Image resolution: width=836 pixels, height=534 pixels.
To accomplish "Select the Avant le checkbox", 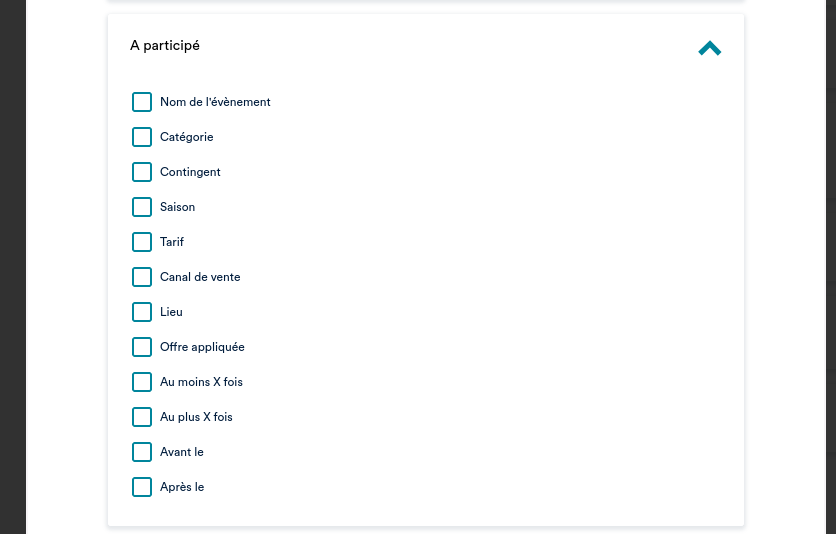I will (142, 452).
